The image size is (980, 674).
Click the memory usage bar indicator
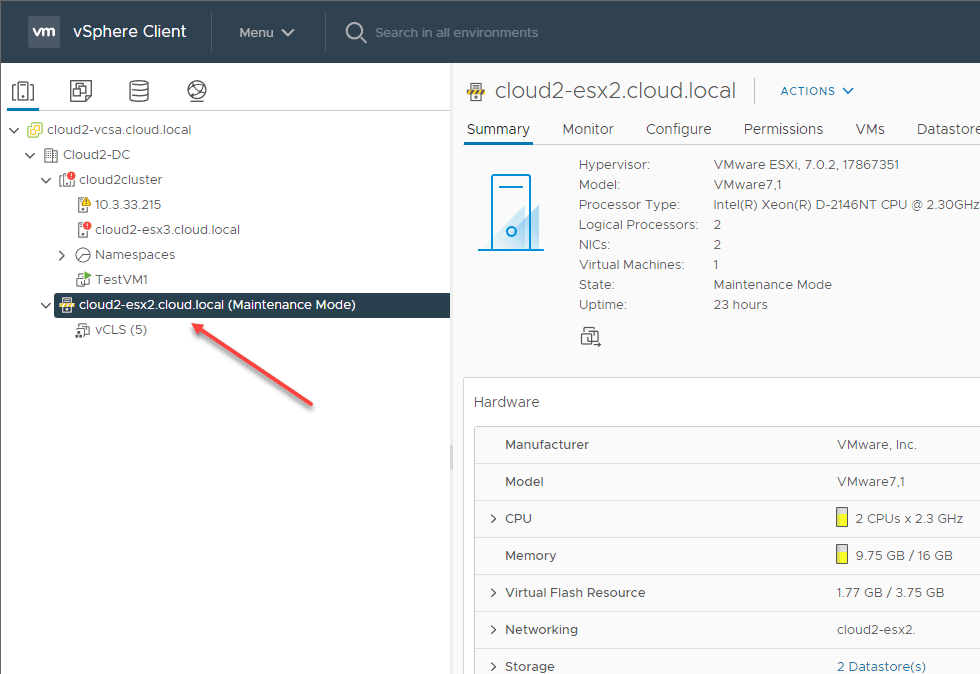pos(842,555)
